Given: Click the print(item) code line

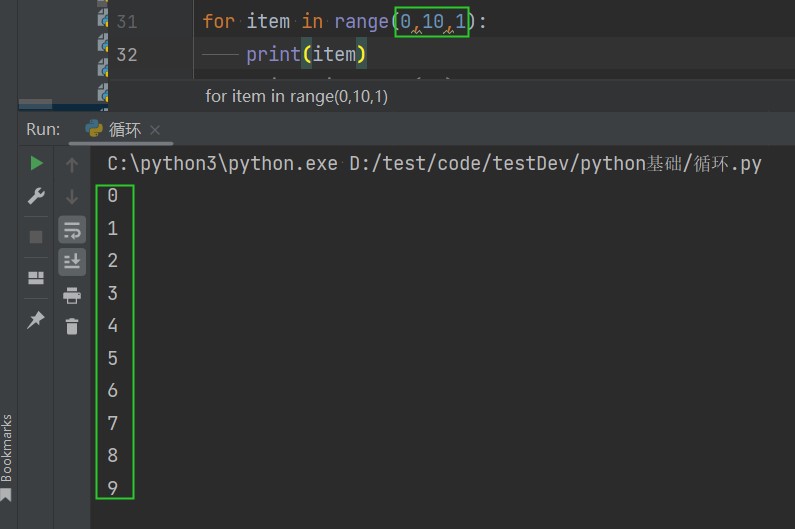Looking at the screenshot, I should coord(306,54).
